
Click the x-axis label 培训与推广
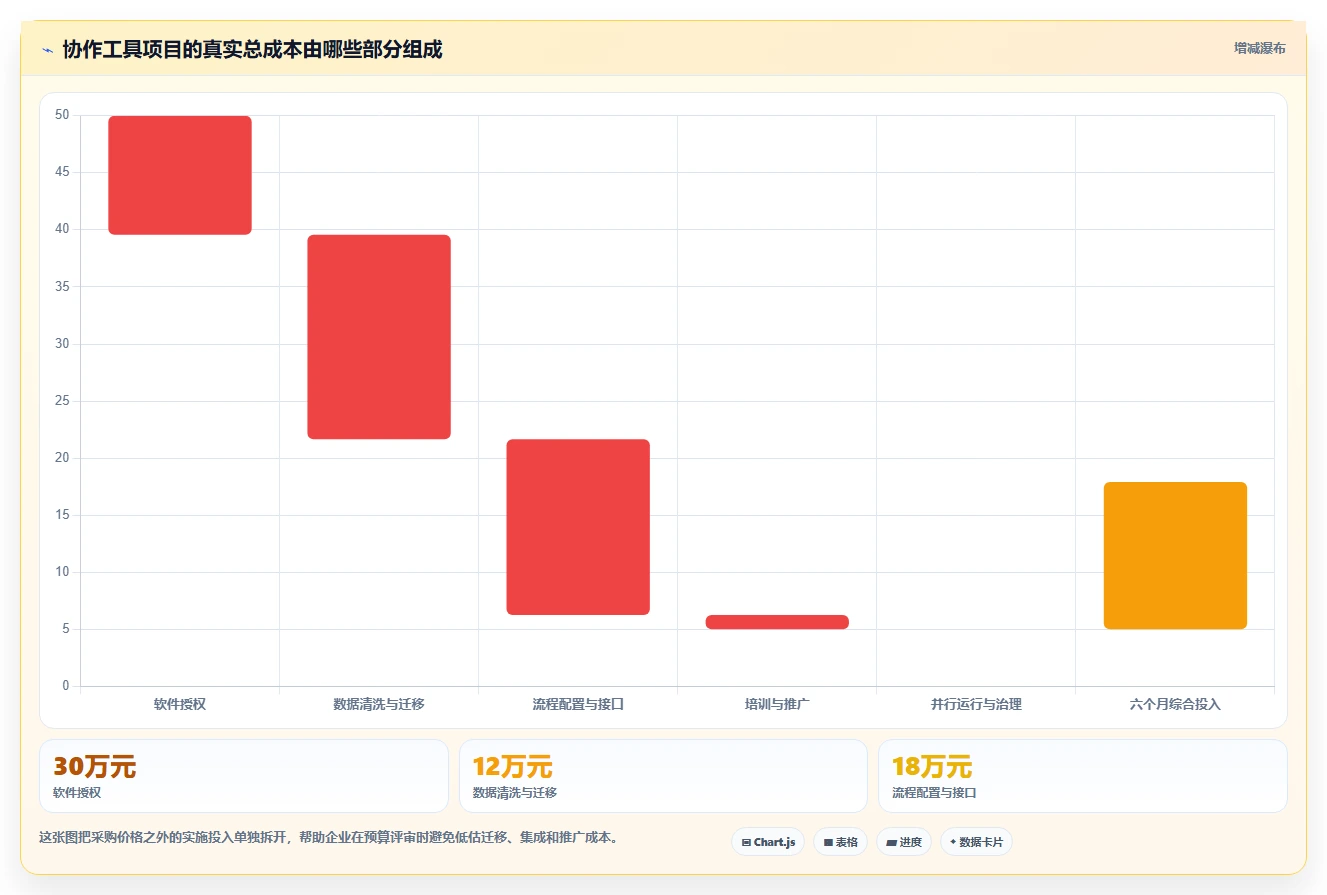point(777,704)
